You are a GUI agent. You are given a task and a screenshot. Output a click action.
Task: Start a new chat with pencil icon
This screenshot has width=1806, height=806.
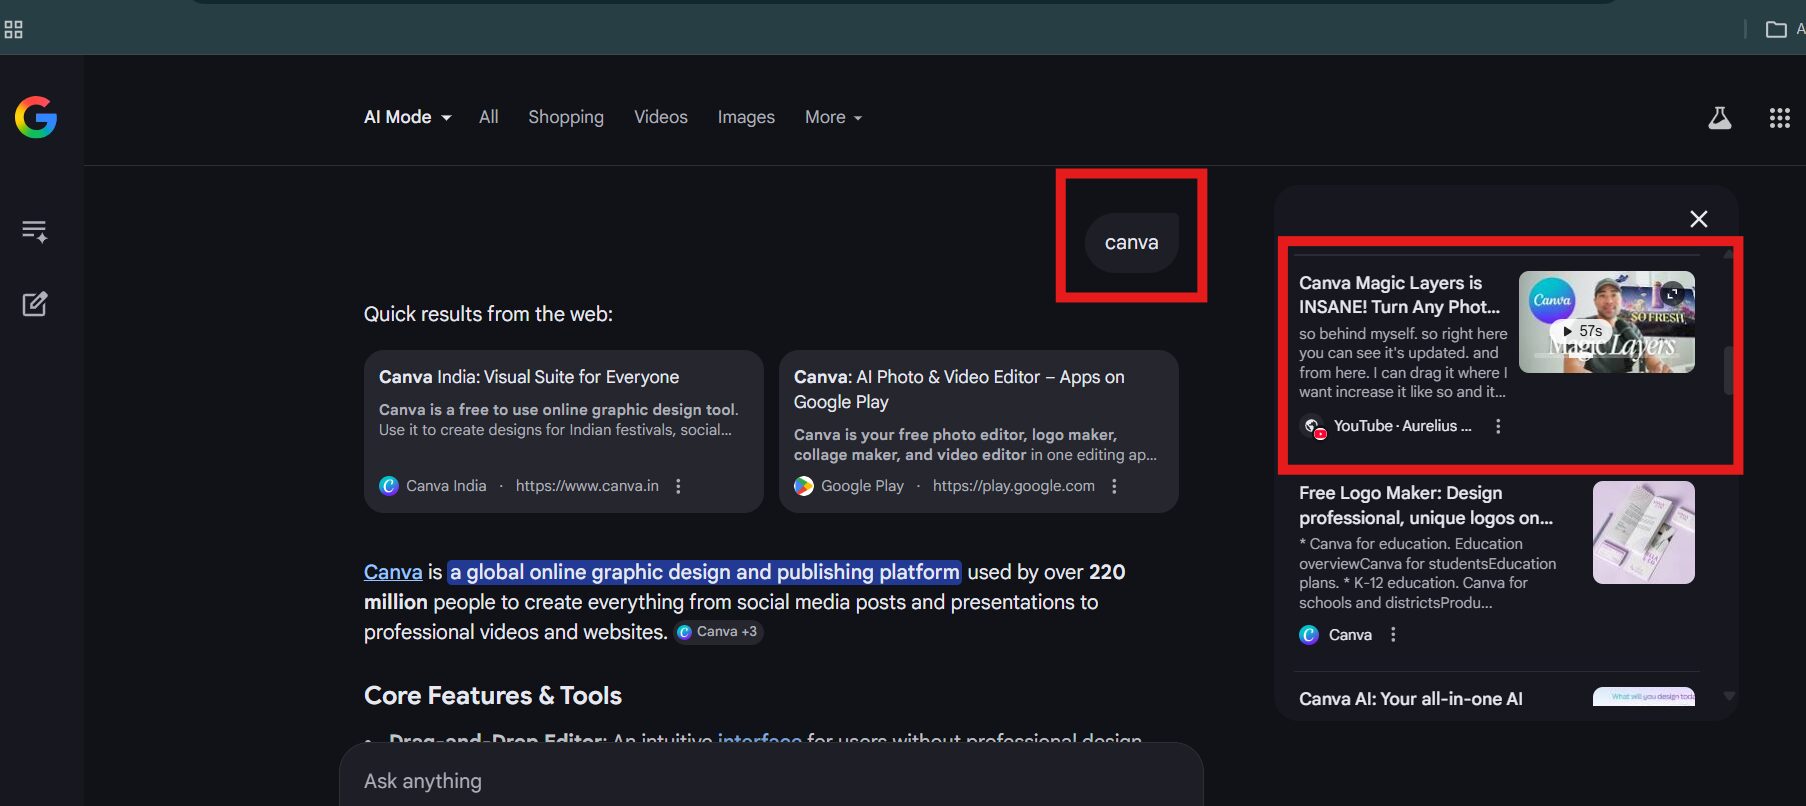point(35,304)
